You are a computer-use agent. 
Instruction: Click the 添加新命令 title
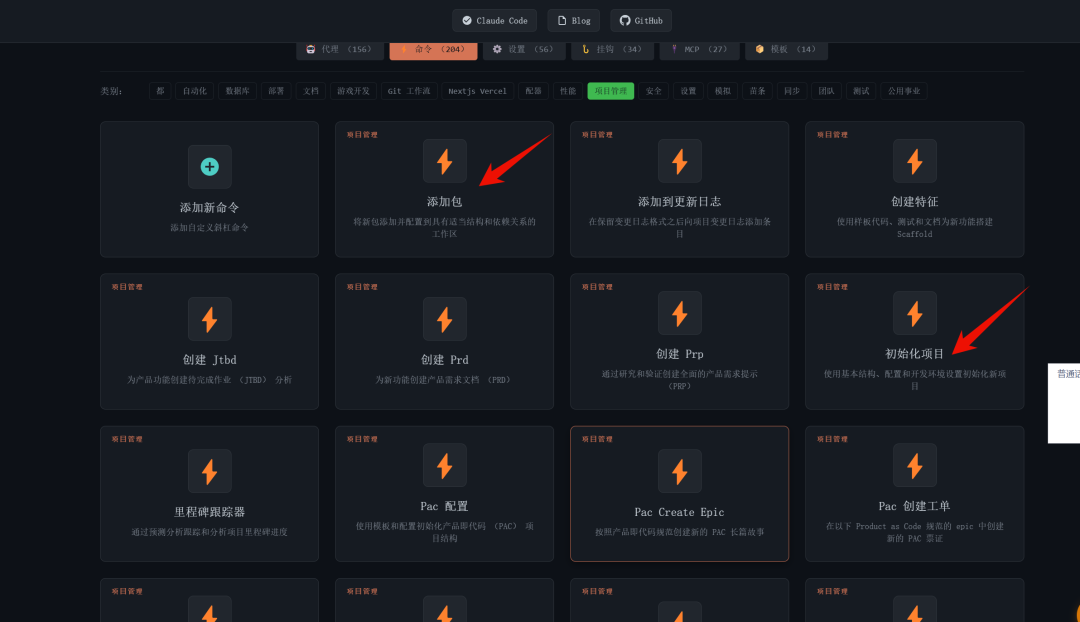click(x=209, y=207)
